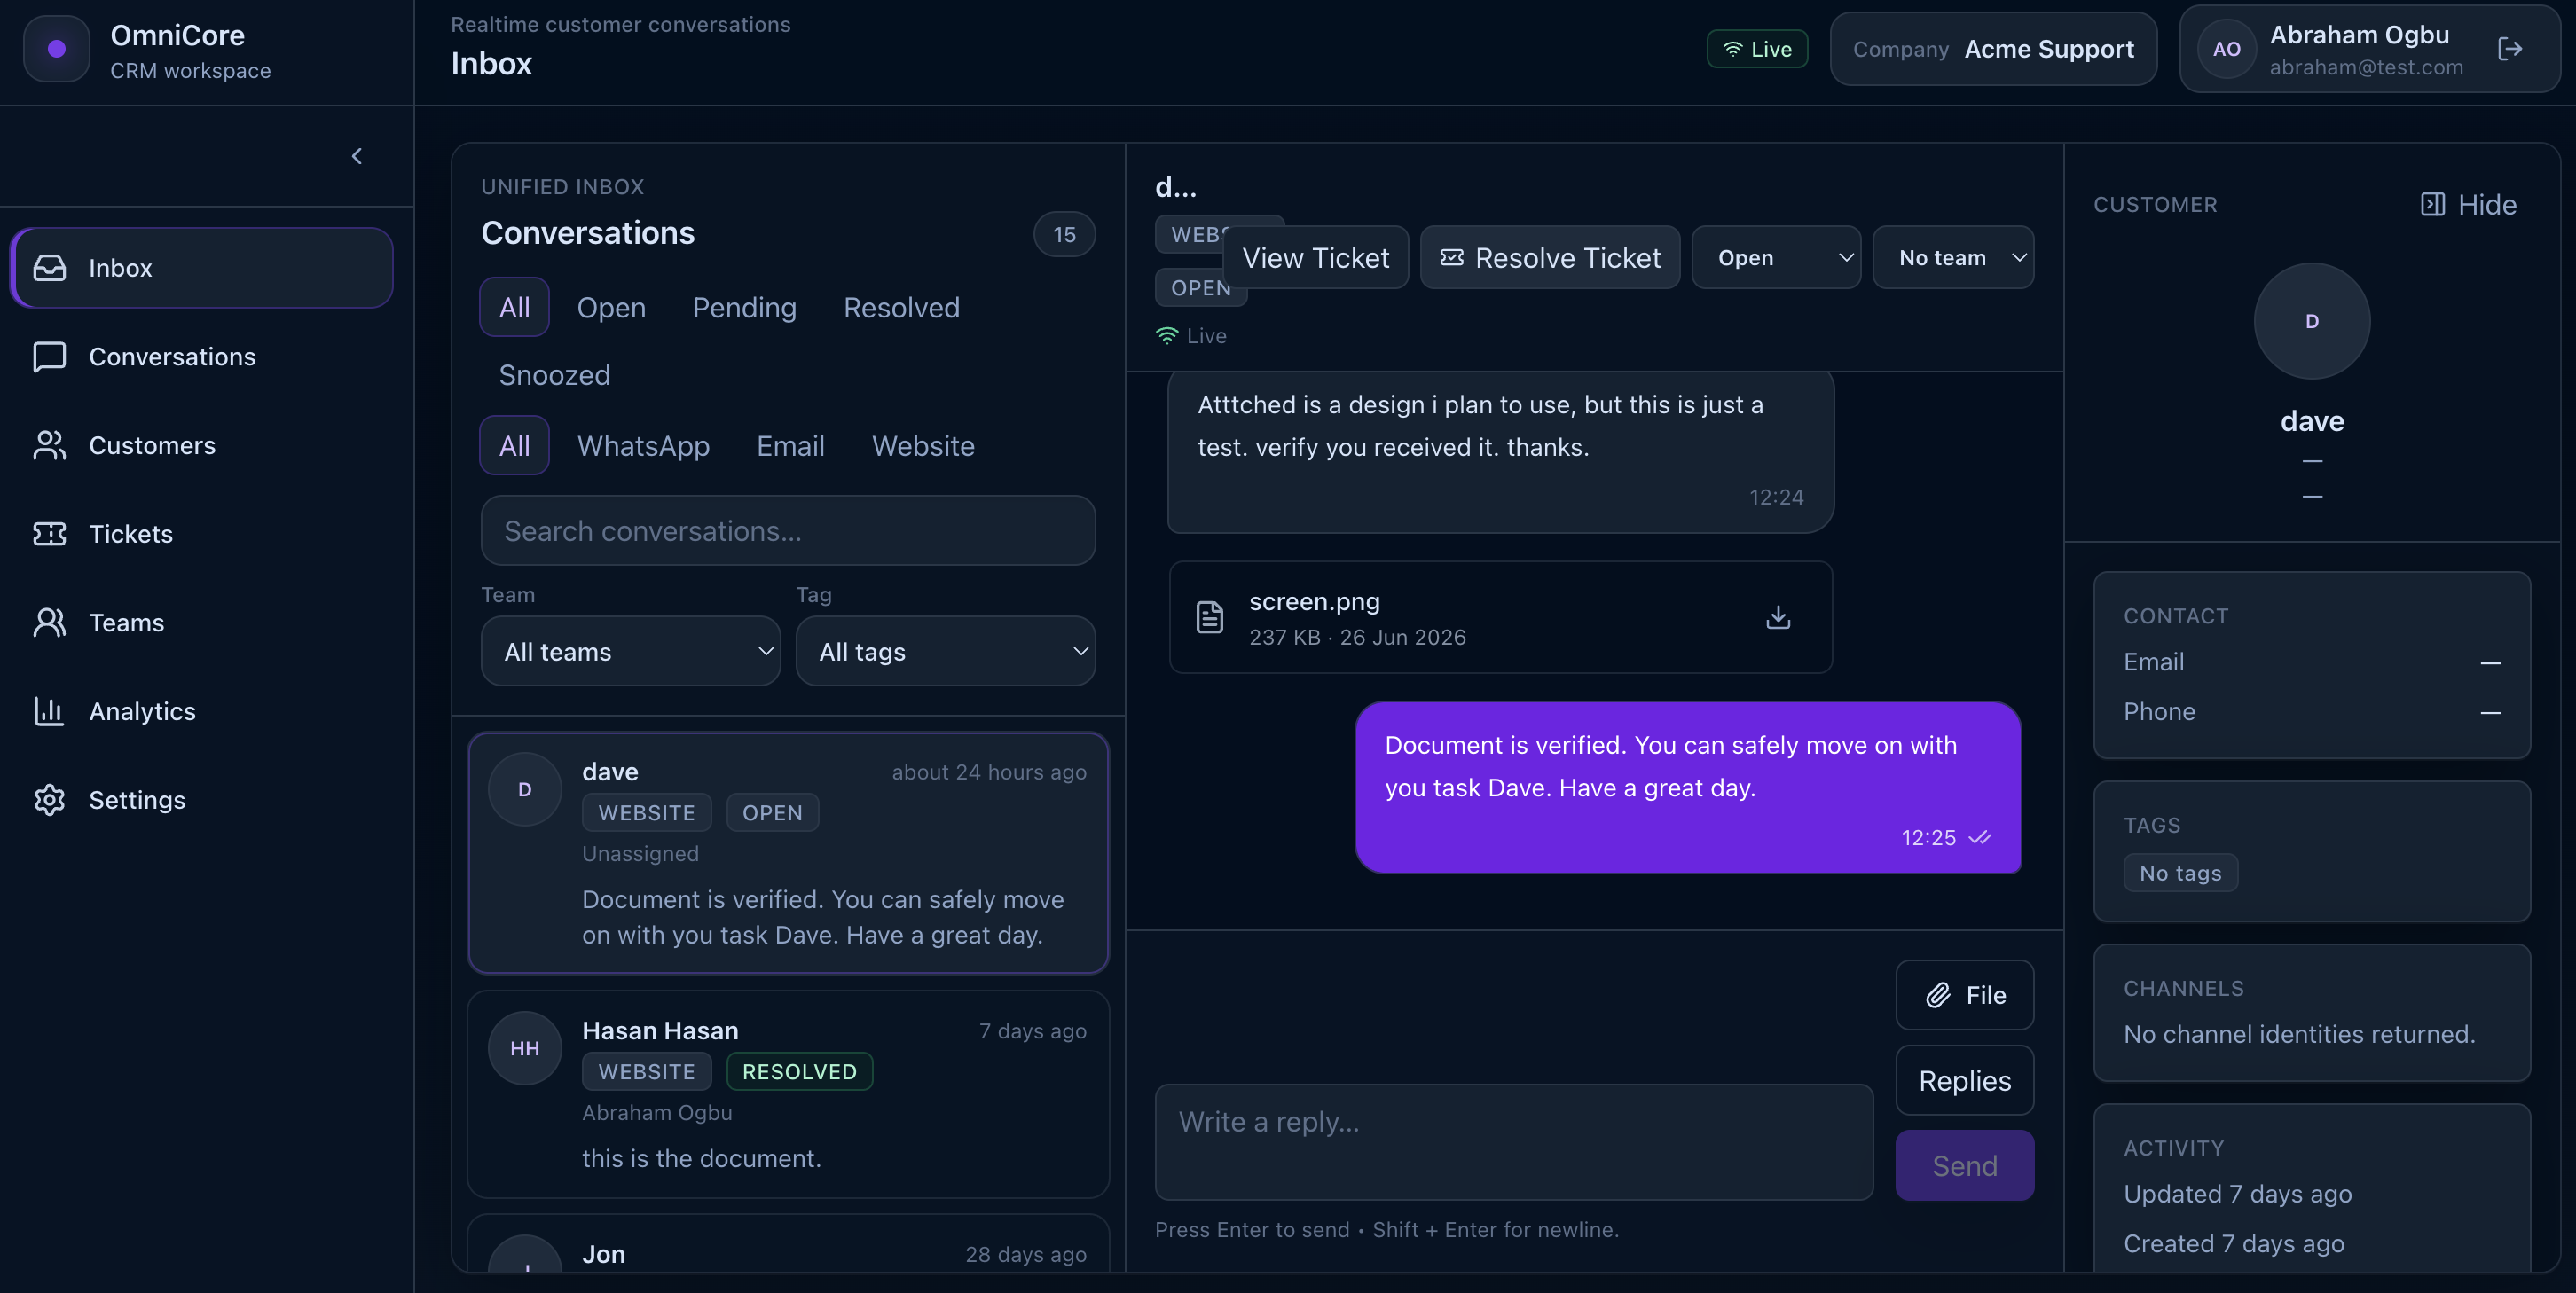The height and width of the screenshot is (1293, 2576).
Task: Expand the All teams filter dropdown
Action: pos(631,651)
